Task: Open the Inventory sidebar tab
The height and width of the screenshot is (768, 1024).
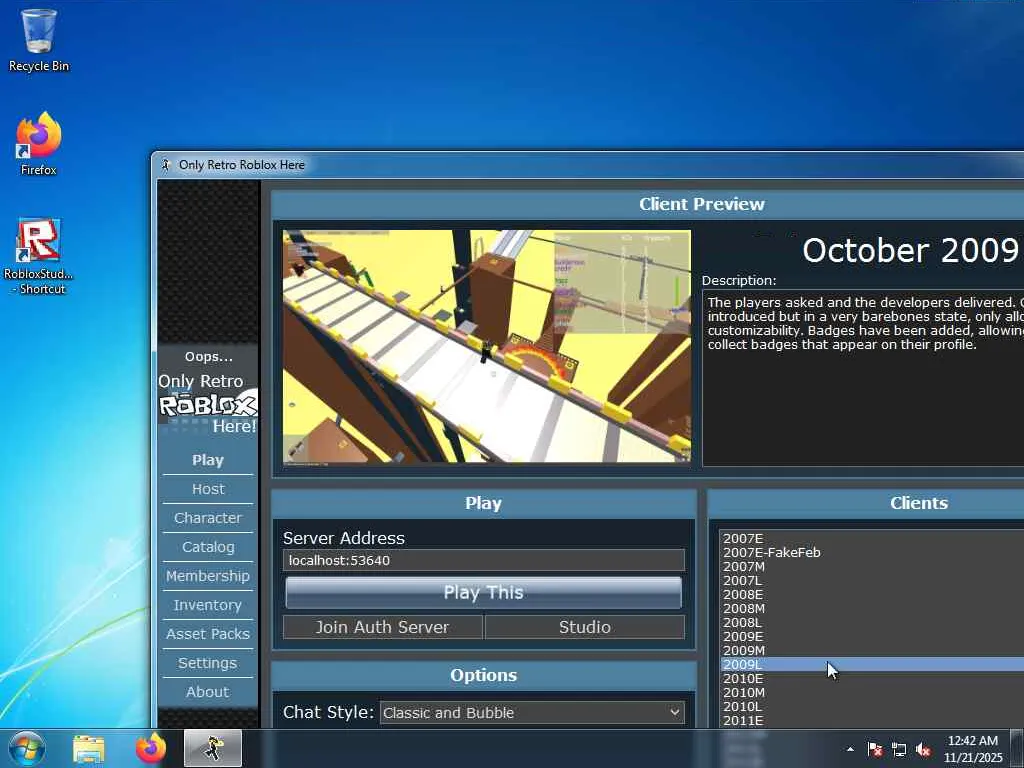Action: point(208,605)
